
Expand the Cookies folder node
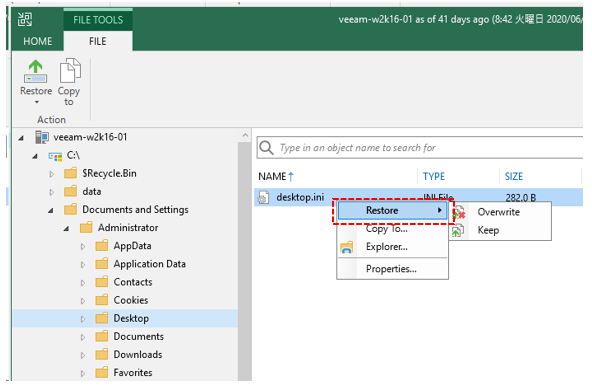(83, 301)
